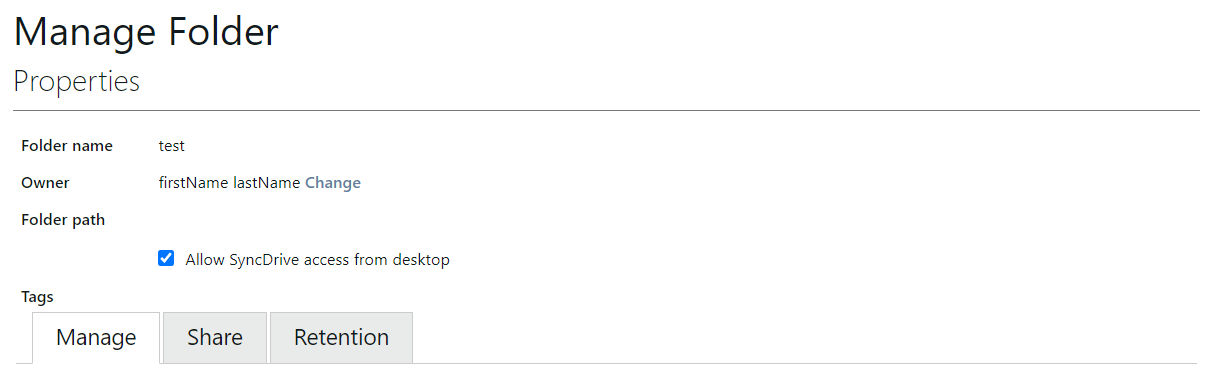This screenshot has height=372, width=1217.
Task: Switch to the Share tab
Action: pos(215,338)
